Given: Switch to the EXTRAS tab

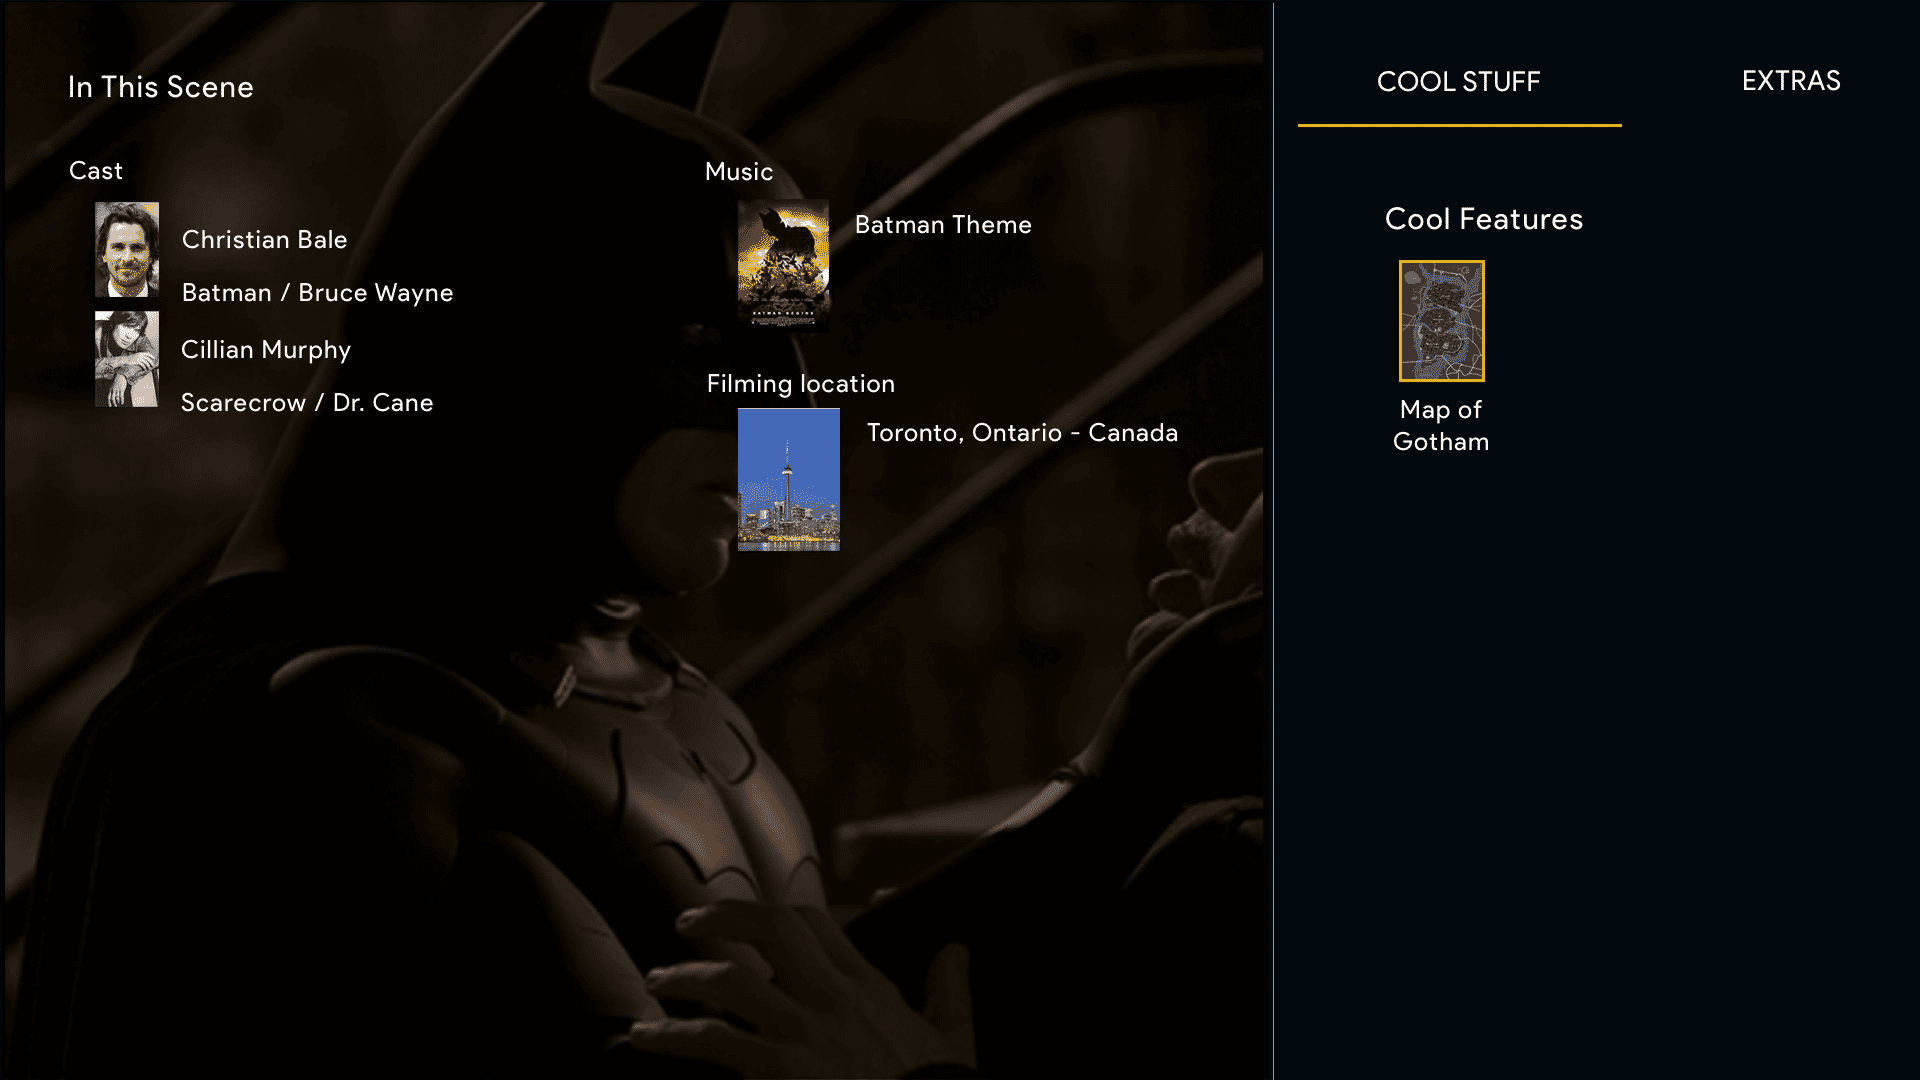Looking at the screenshot, I should point(1791,81).
